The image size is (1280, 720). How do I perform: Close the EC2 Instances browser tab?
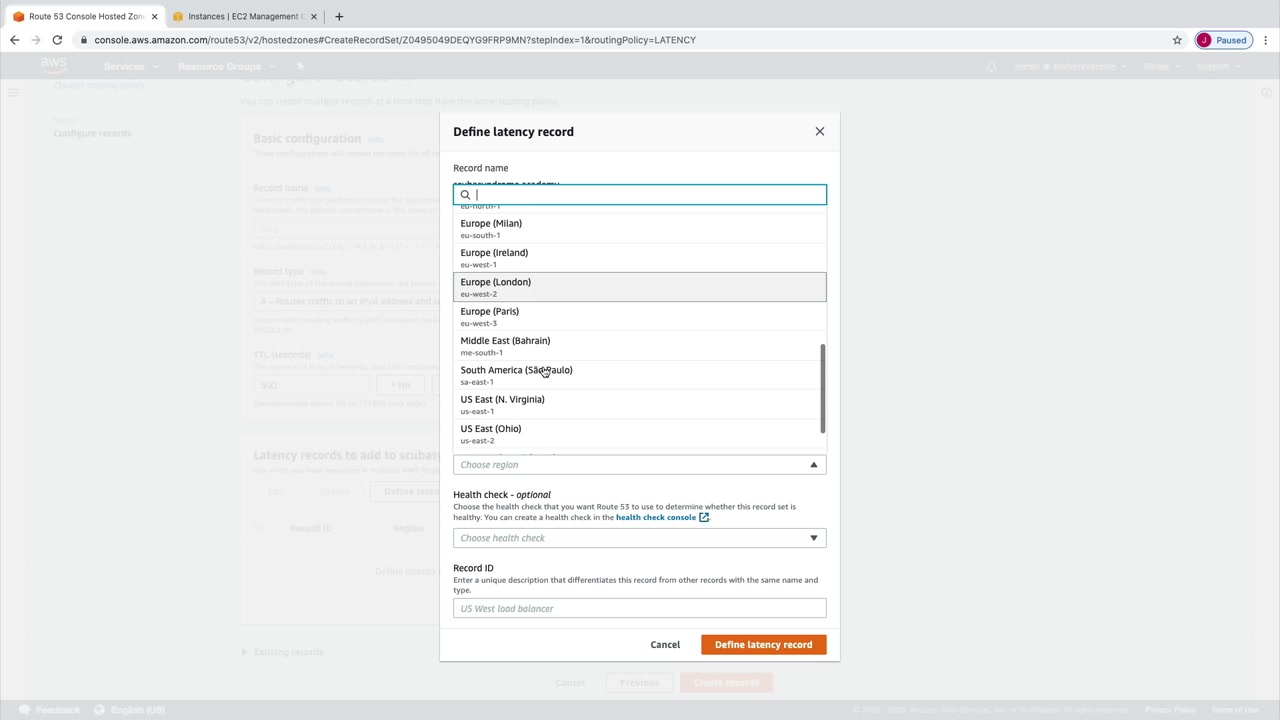(314, 16)
